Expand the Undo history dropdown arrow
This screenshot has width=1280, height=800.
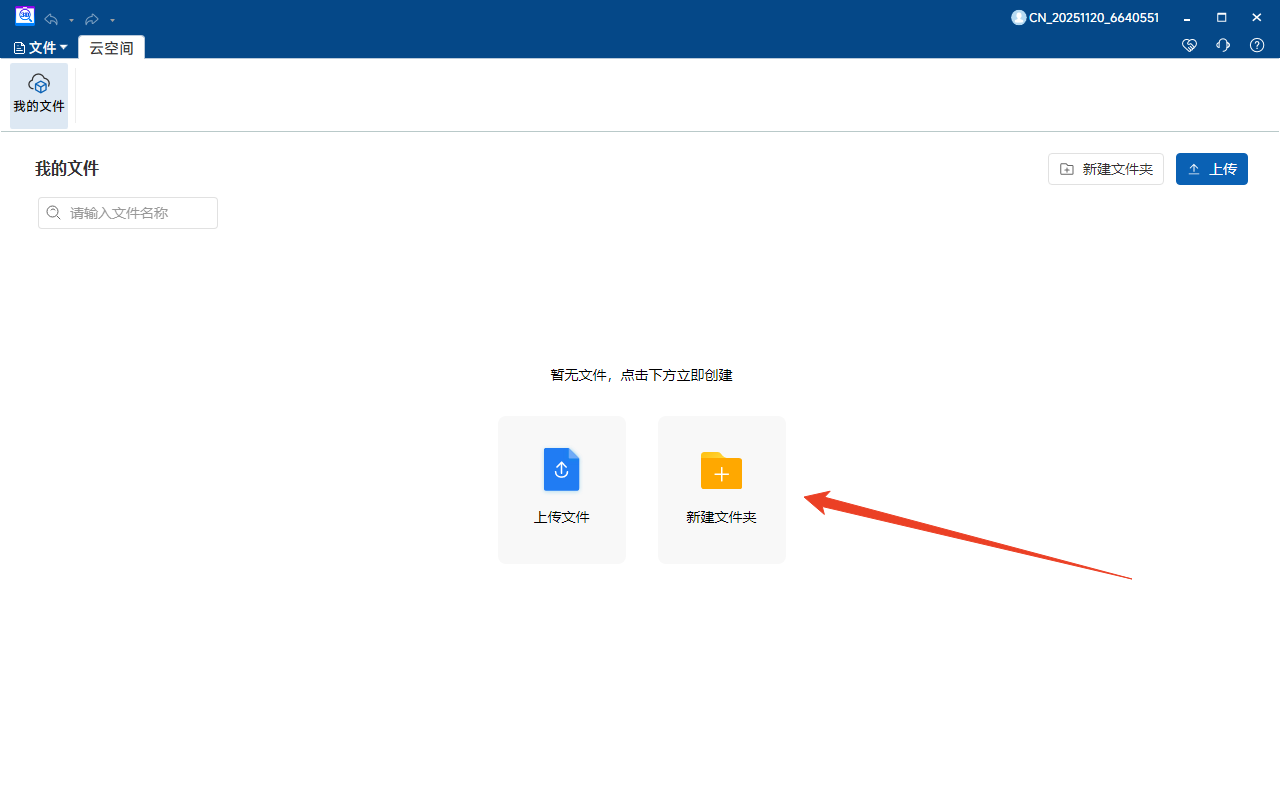(71, 21)
